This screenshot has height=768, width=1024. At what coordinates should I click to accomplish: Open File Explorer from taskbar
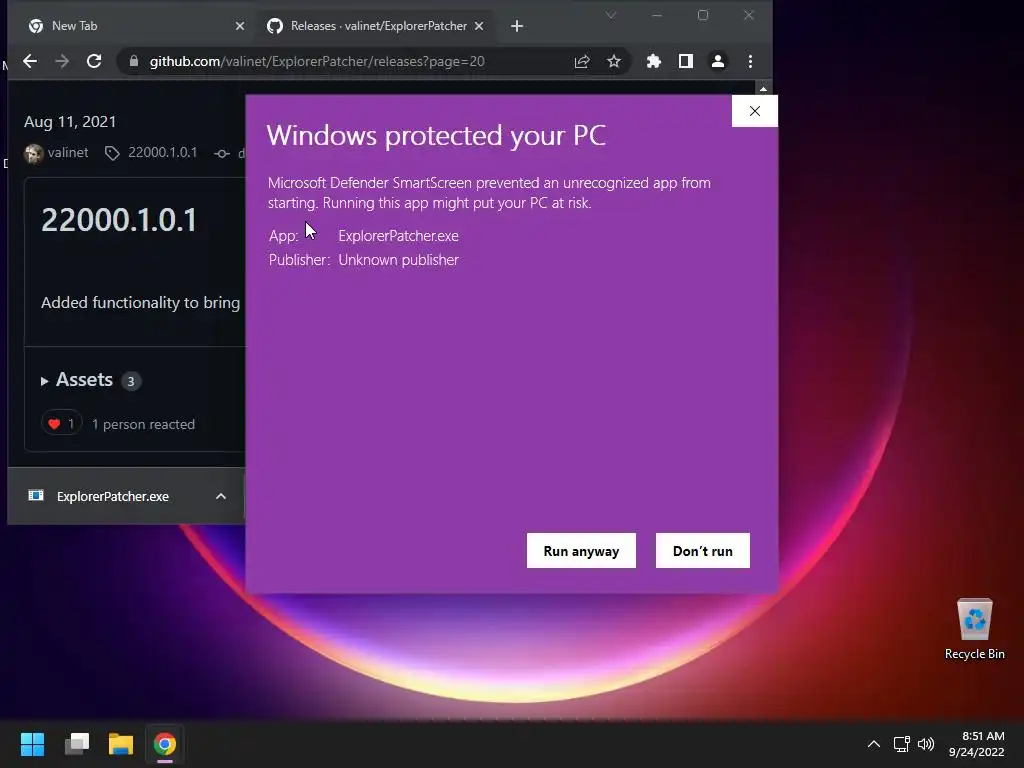pos(121,744)
